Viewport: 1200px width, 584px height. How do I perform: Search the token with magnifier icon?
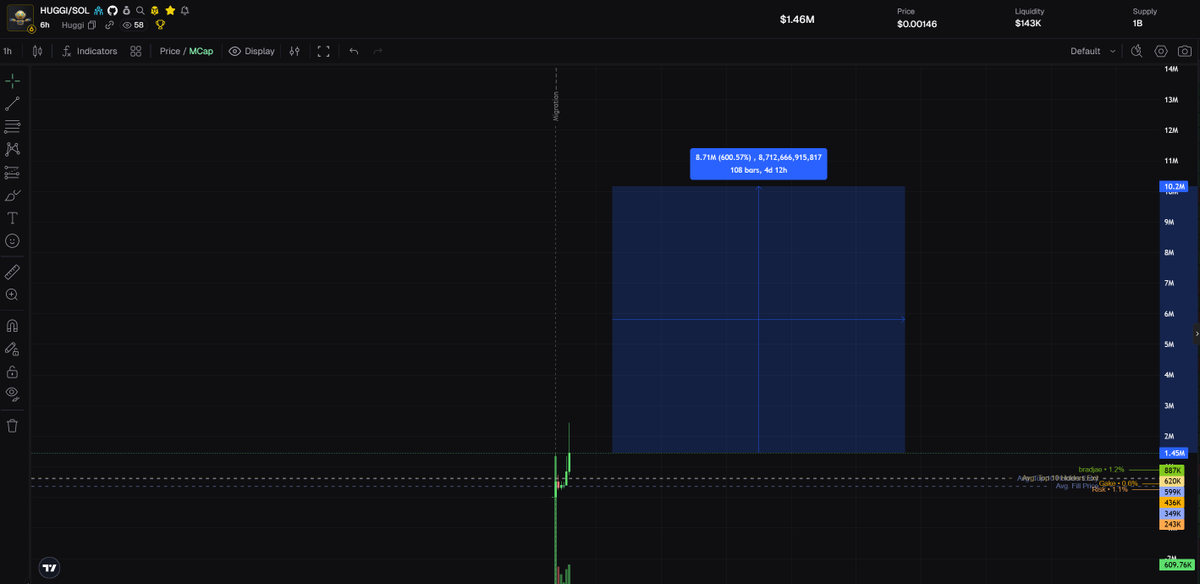click(x=140, y=10)
